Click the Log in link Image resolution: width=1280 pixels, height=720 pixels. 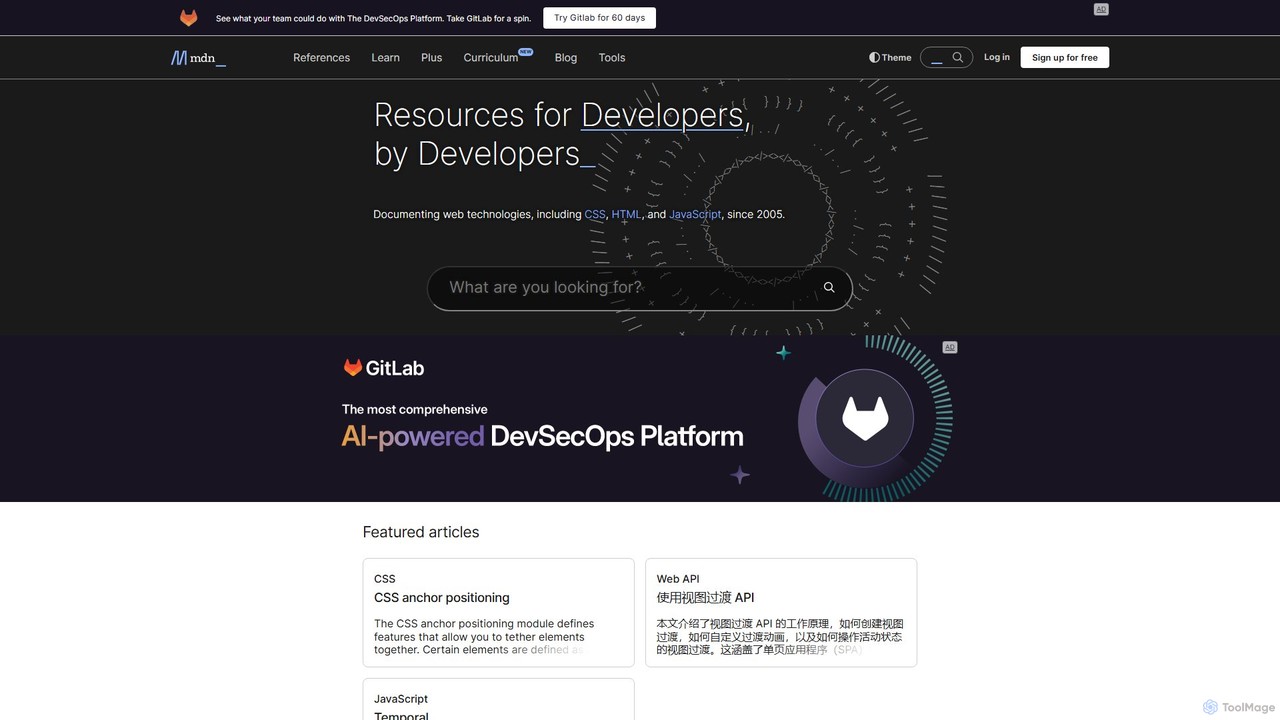click(997, 57)
